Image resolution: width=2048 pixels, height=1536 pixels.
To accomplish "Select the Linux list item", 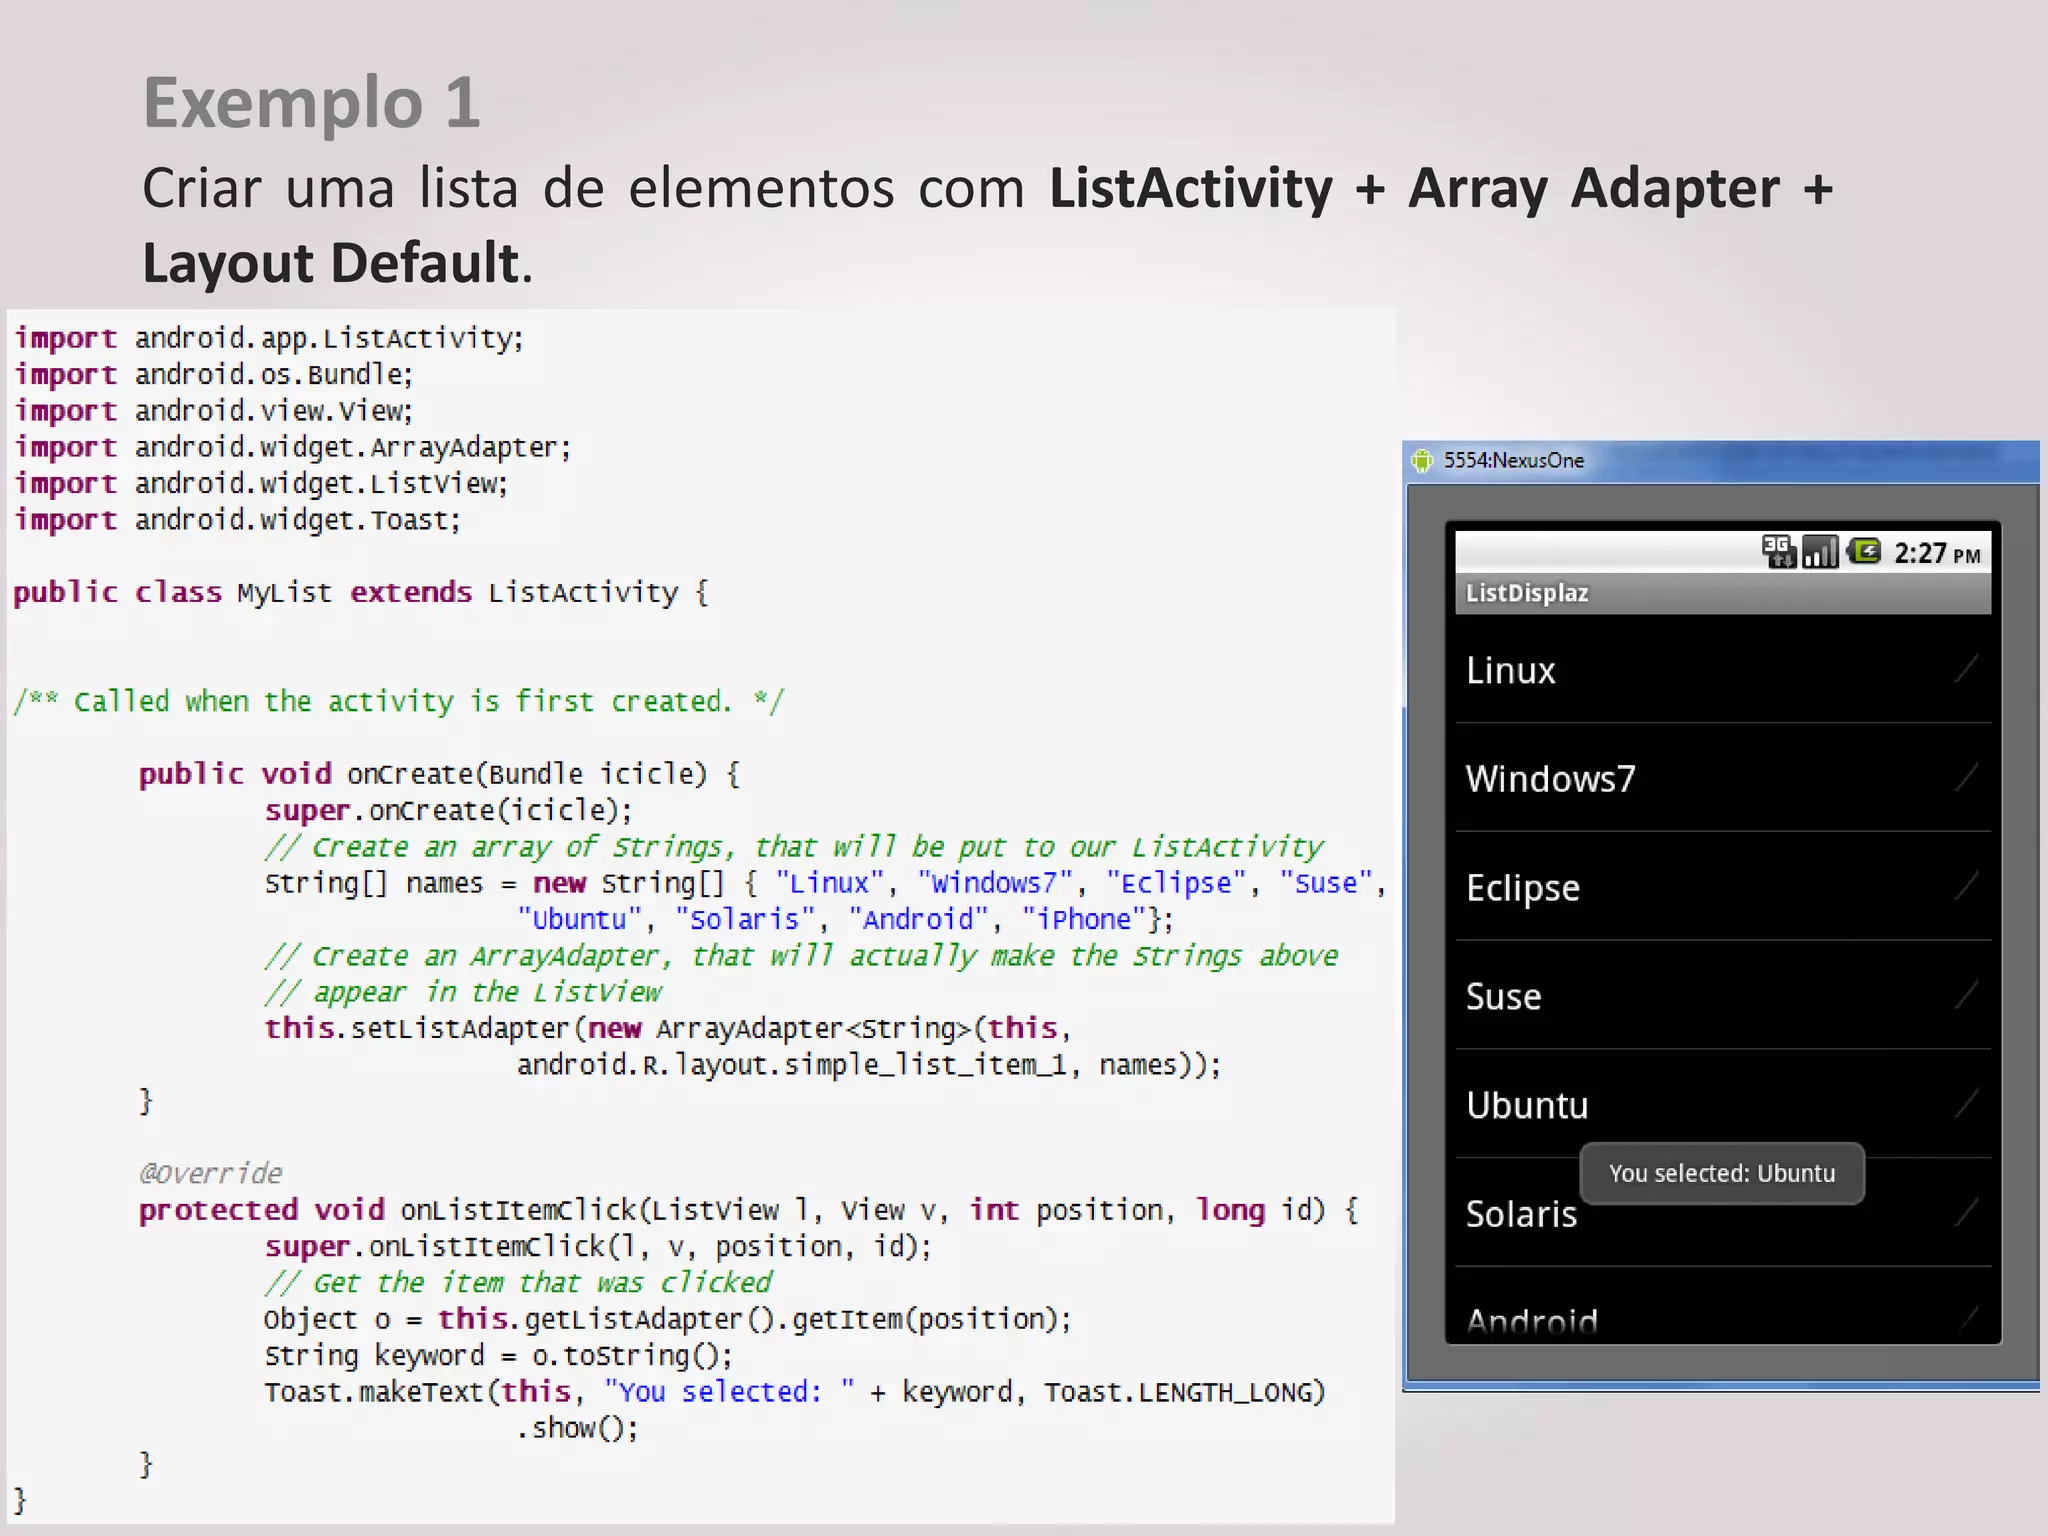I will coord(1723,669).
